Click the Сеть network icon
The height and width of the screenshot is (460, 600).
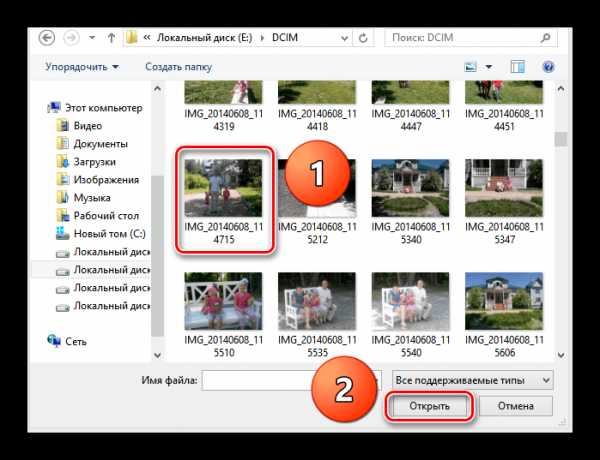[x=54, y=341]
